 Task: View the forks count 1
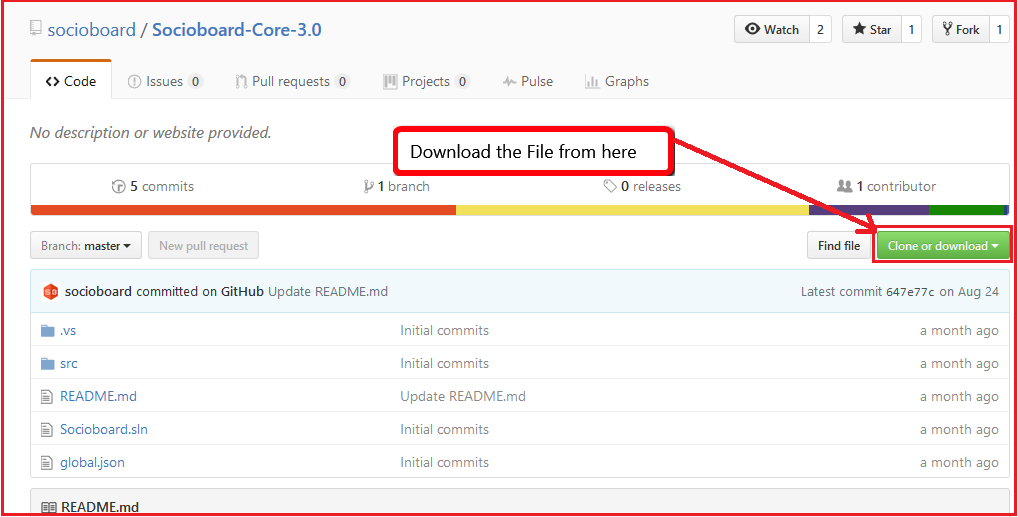pyautogui.click(x=1000, y=29)
